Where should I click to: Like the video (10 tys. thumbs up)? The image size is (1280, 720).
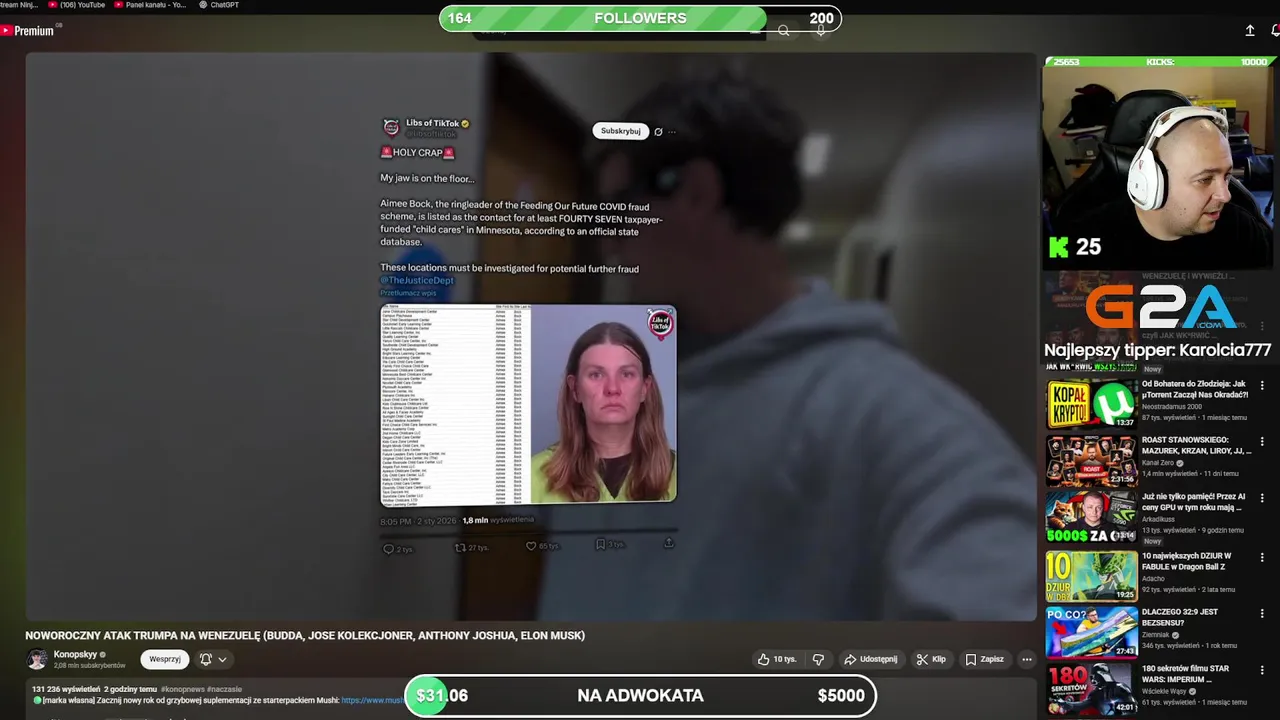click(776, 659)
